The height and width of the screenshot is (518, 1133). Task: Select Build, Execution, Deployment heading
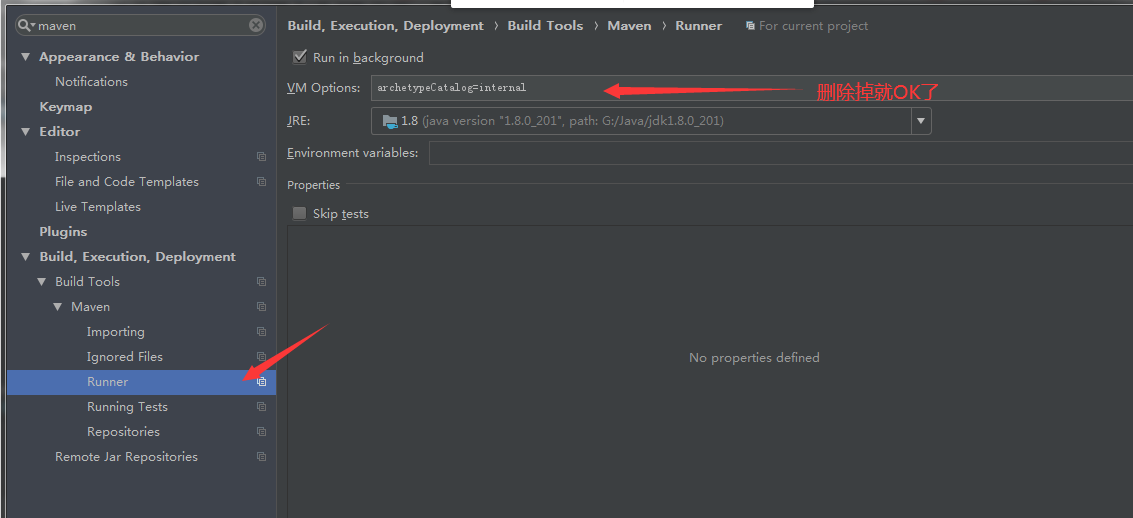click(x=137, y=256)
